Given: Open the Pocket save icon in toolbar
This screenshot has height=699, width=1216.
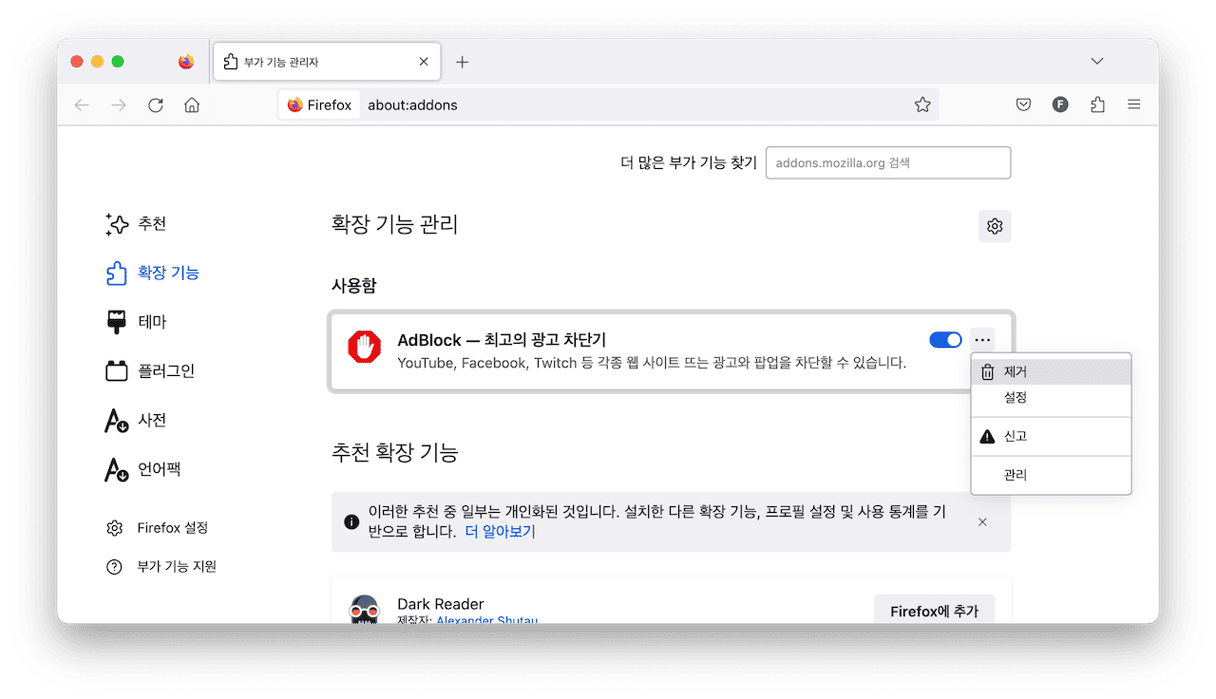Looking at the screenshot, I should pos(1023,105).
